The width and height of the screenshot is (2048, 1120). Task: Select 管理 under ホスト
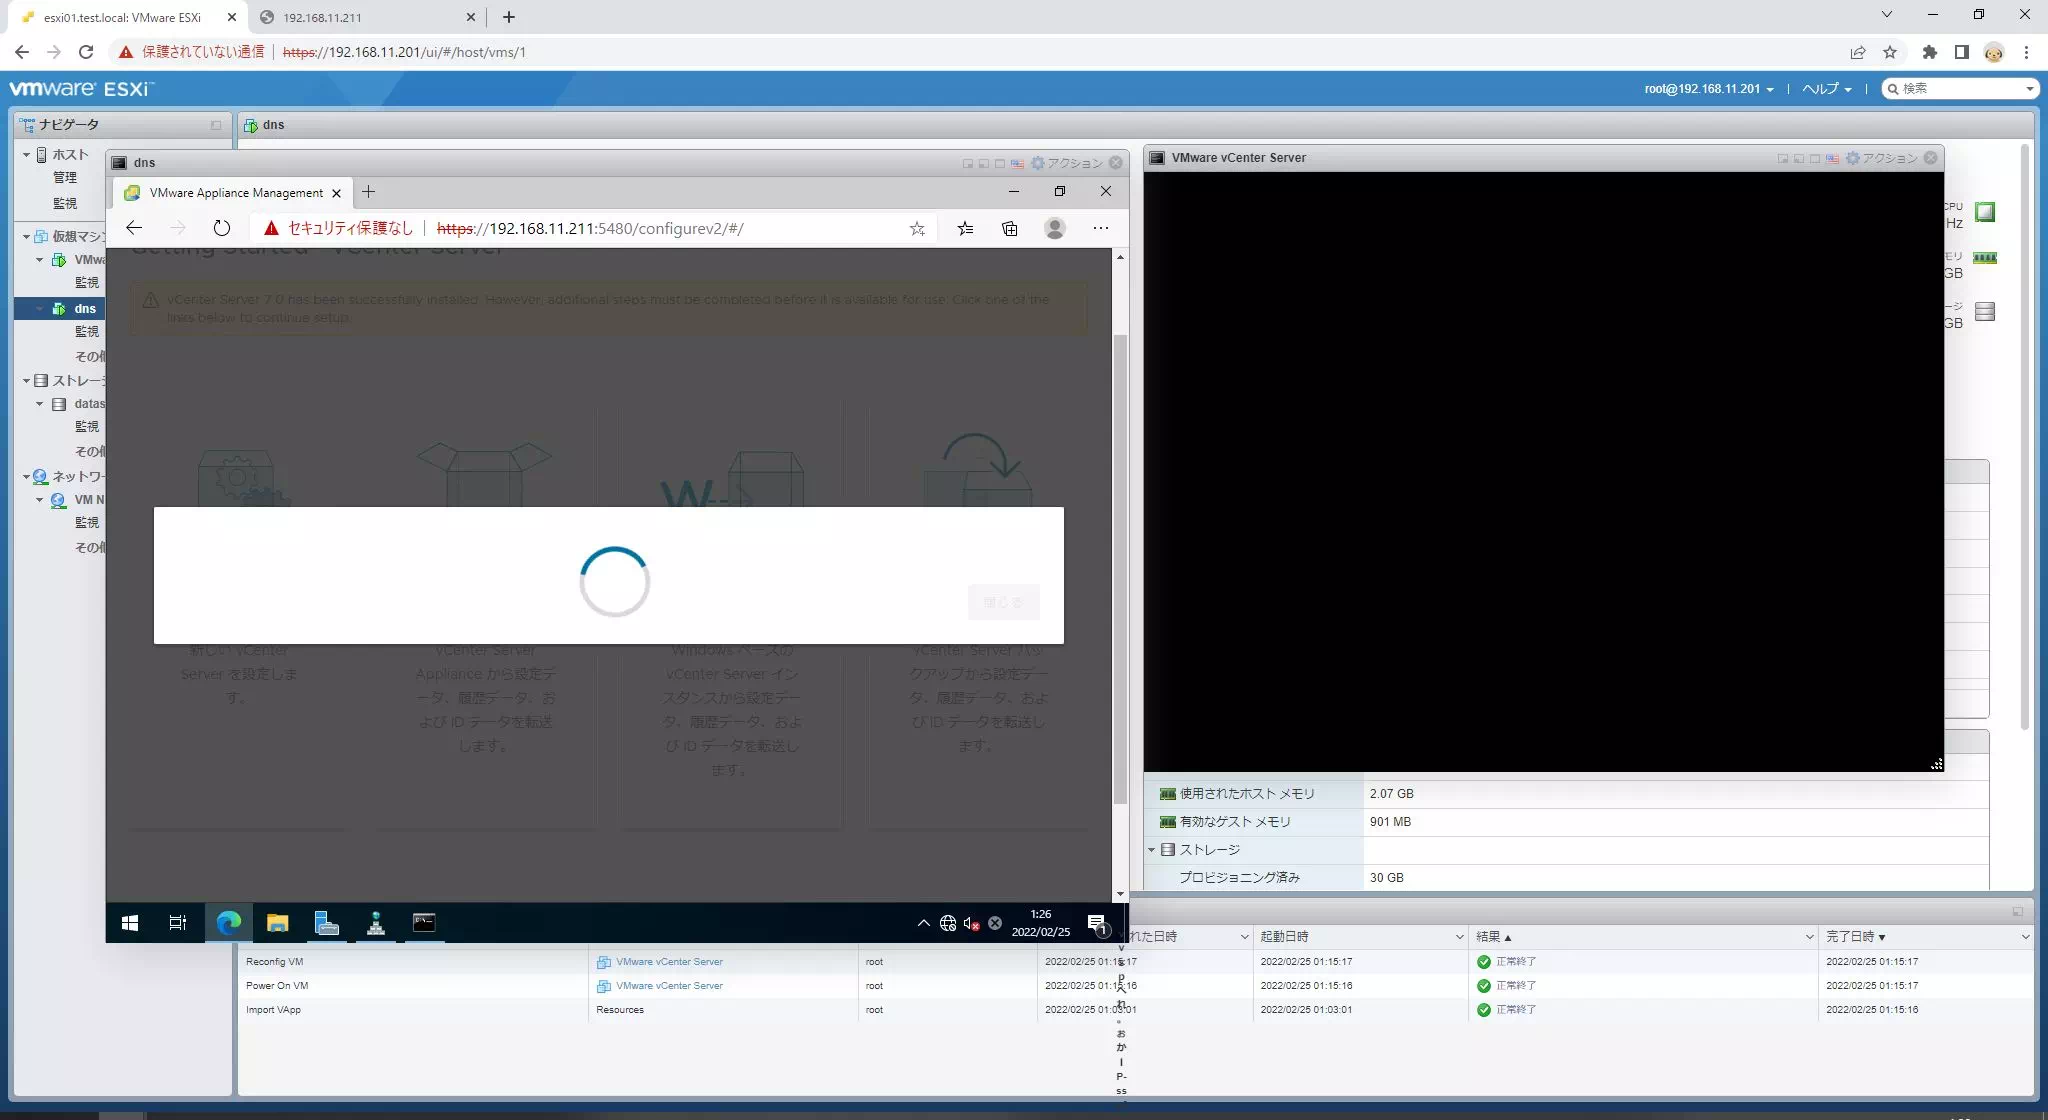coord(65,177)
